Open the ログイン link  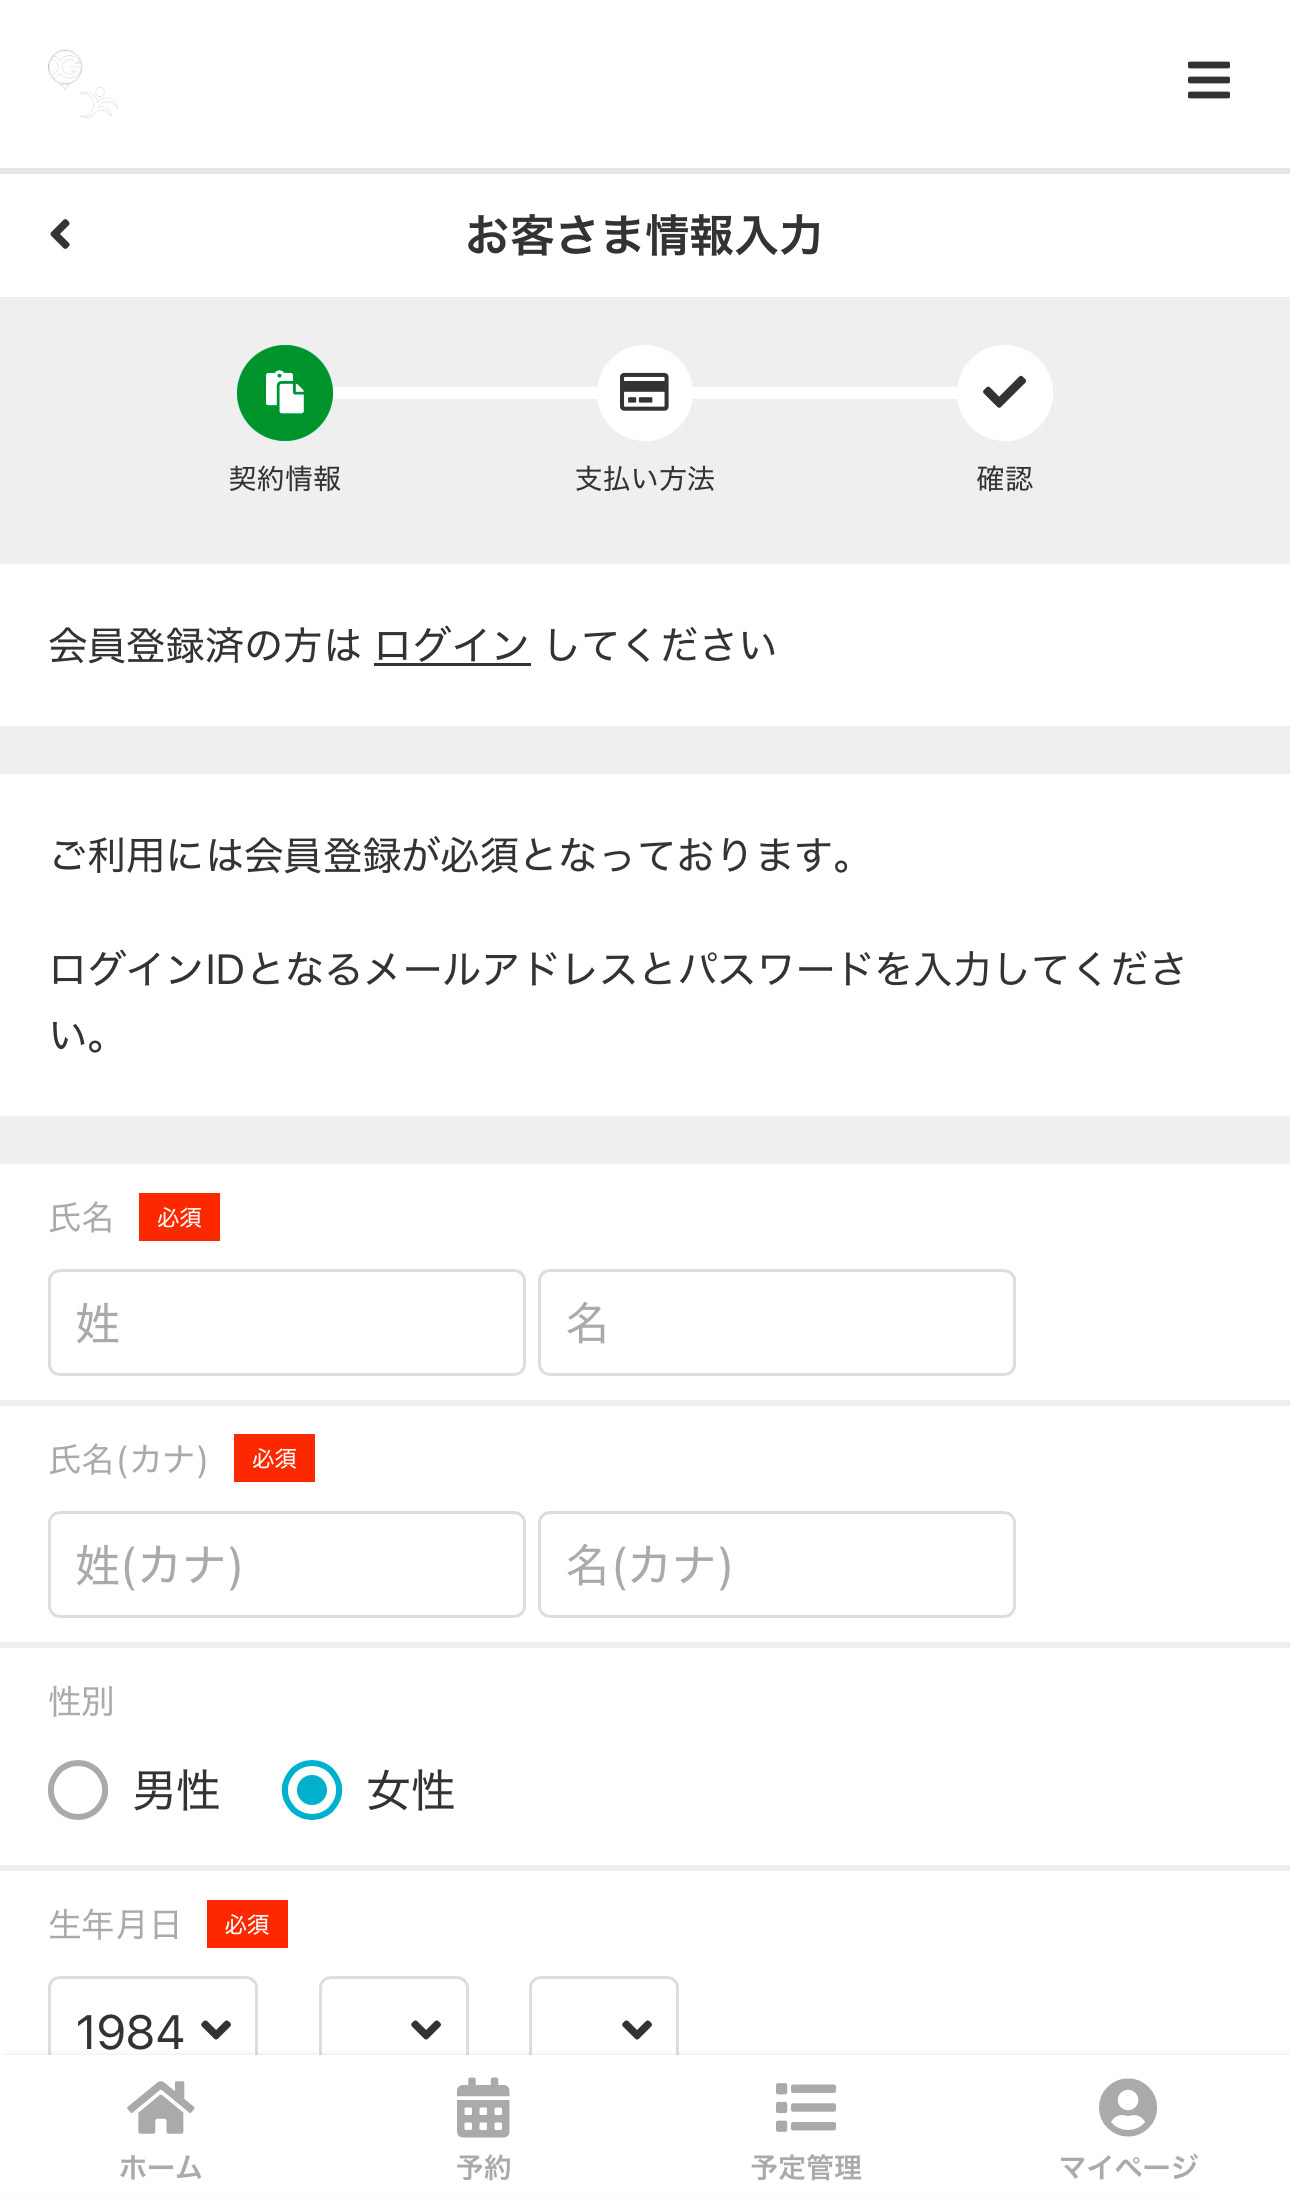[451, 644]
